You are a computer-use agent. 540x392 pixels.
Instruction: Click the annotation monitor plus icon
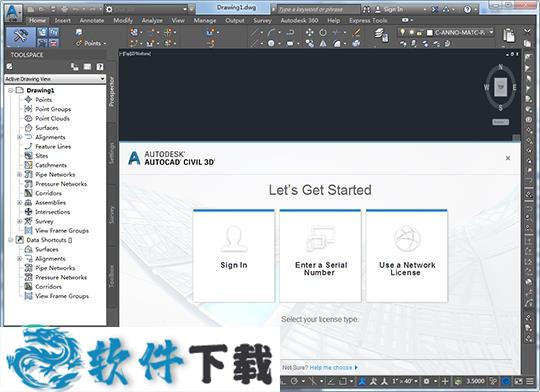[x=445, y=381]
